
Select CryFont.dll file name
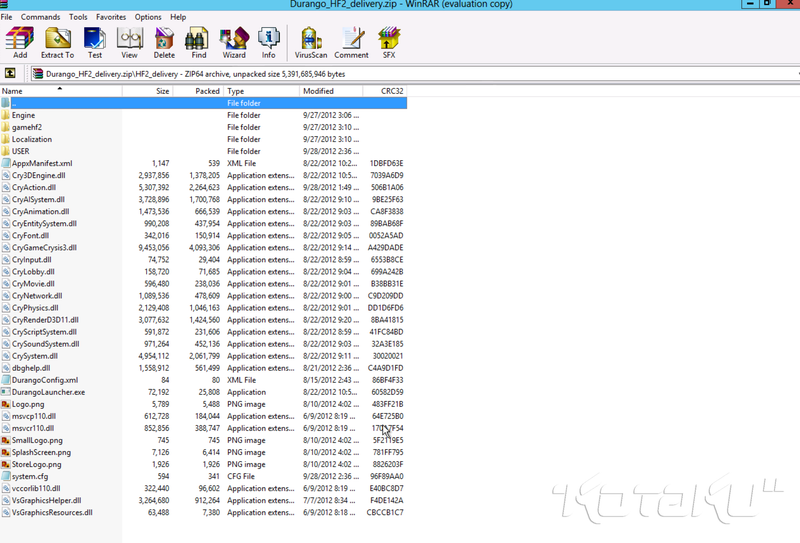(x=31, y=236)
